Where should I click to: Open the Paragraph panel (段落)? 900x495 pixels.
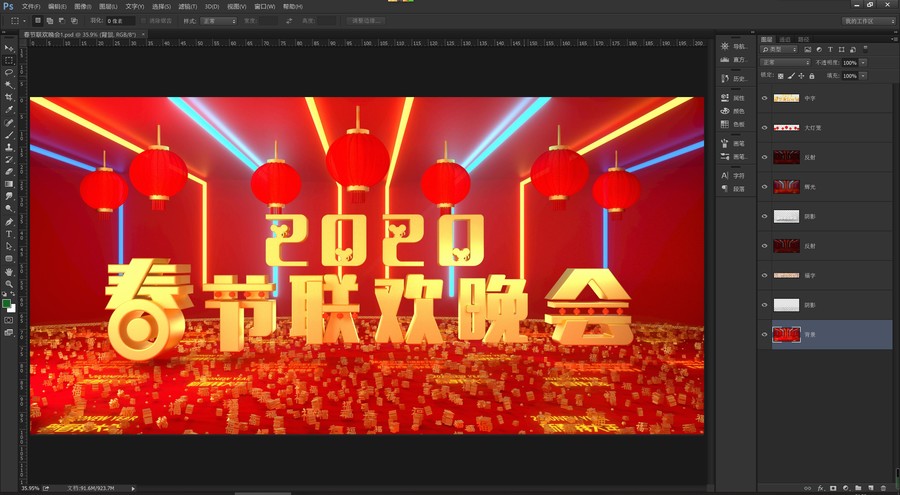[735, 189]
